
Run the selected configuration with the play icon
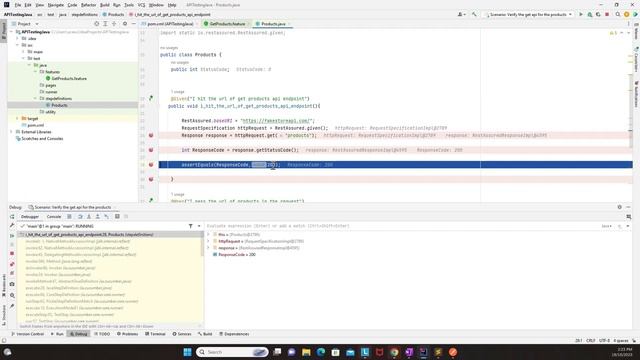581,14
